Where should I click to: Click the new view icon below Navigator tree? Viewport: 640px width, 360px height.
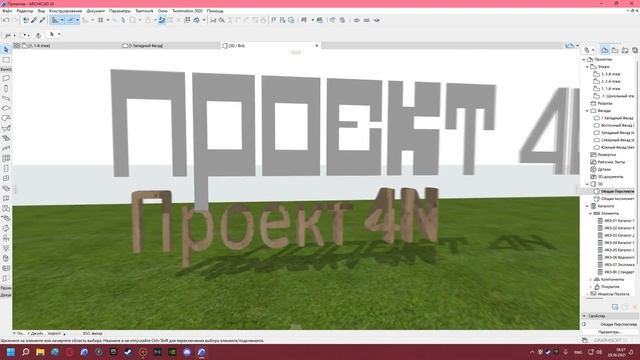pyautogui.click(x=615, y=307)
